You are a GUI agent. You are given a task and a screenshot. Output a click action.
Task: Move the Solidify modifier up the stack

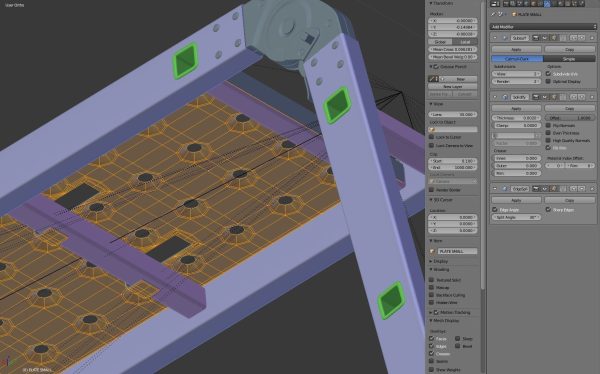click(x=573, y=97)
